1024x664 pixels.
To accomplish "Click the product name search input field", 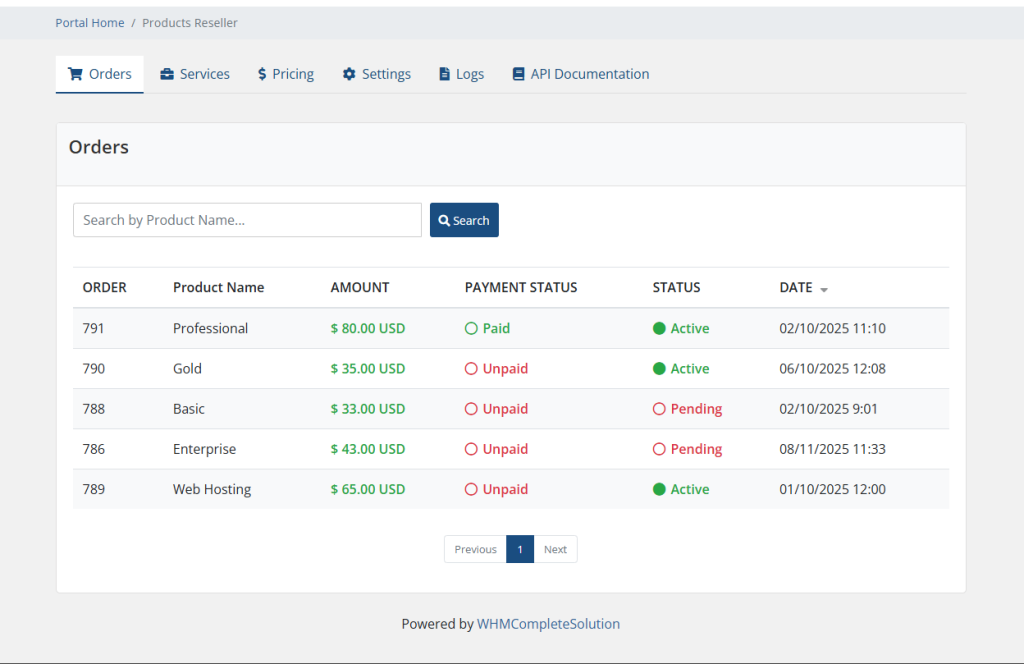I will point(246,219).
